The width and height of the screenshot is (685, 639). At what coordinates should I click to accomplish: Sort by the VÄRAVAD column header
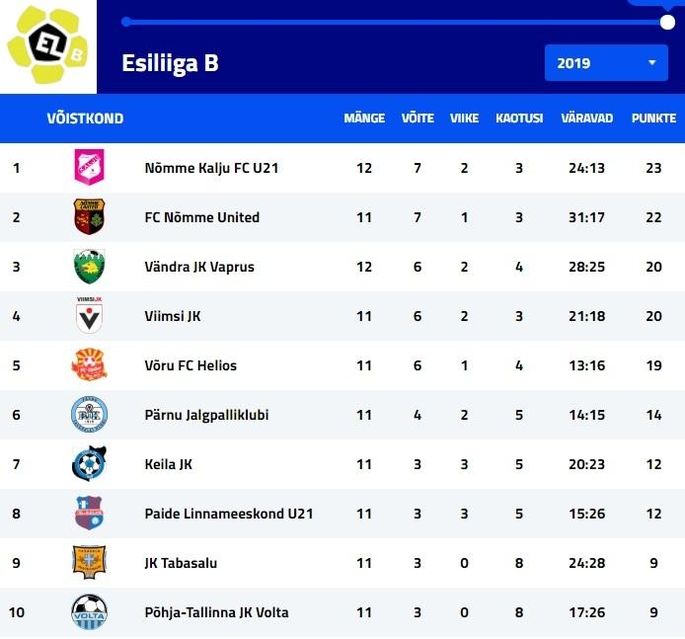tap(587, 118)
